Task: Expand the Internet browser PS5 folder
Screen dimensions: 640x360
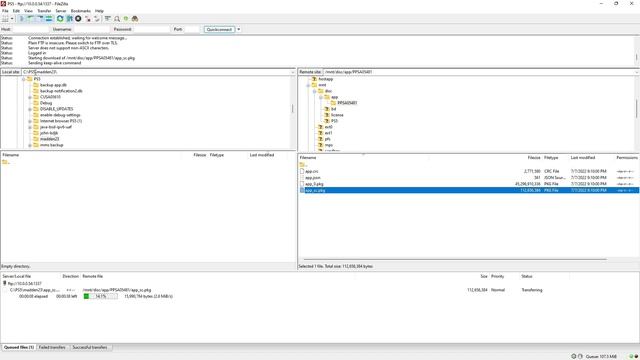Action: (x=30, y=121)
